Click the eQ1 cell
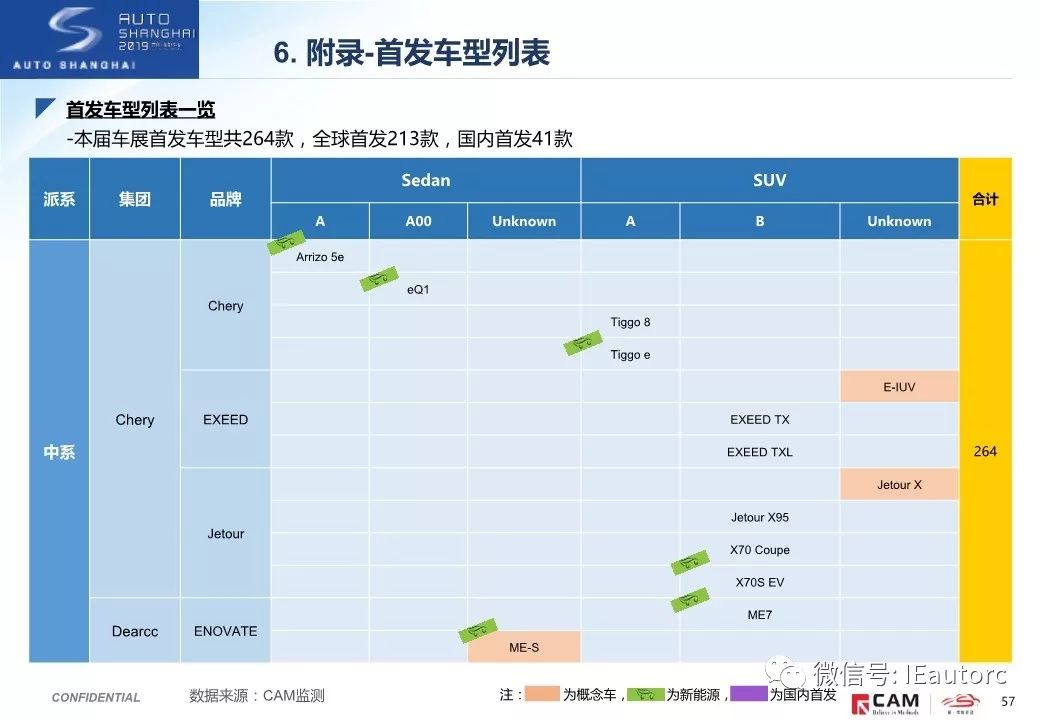 pyautogui.click(x=419, y=289)
